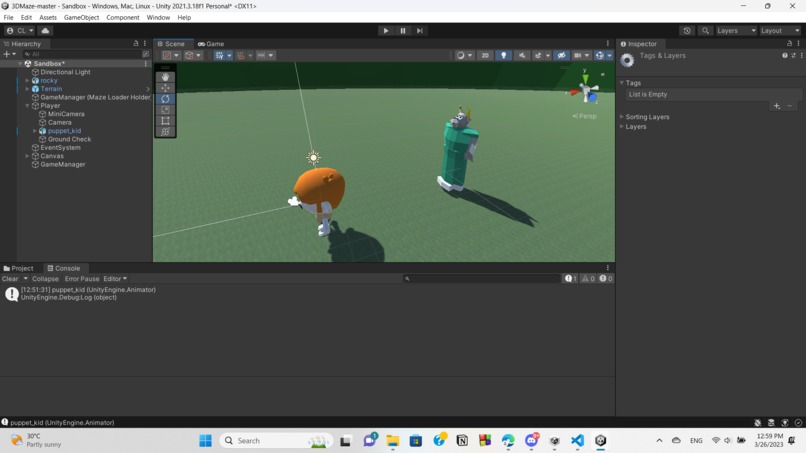Open account CL dropdown
This screenshot has height=453, width=806.
pyautogui.click(x=20, y=30)
